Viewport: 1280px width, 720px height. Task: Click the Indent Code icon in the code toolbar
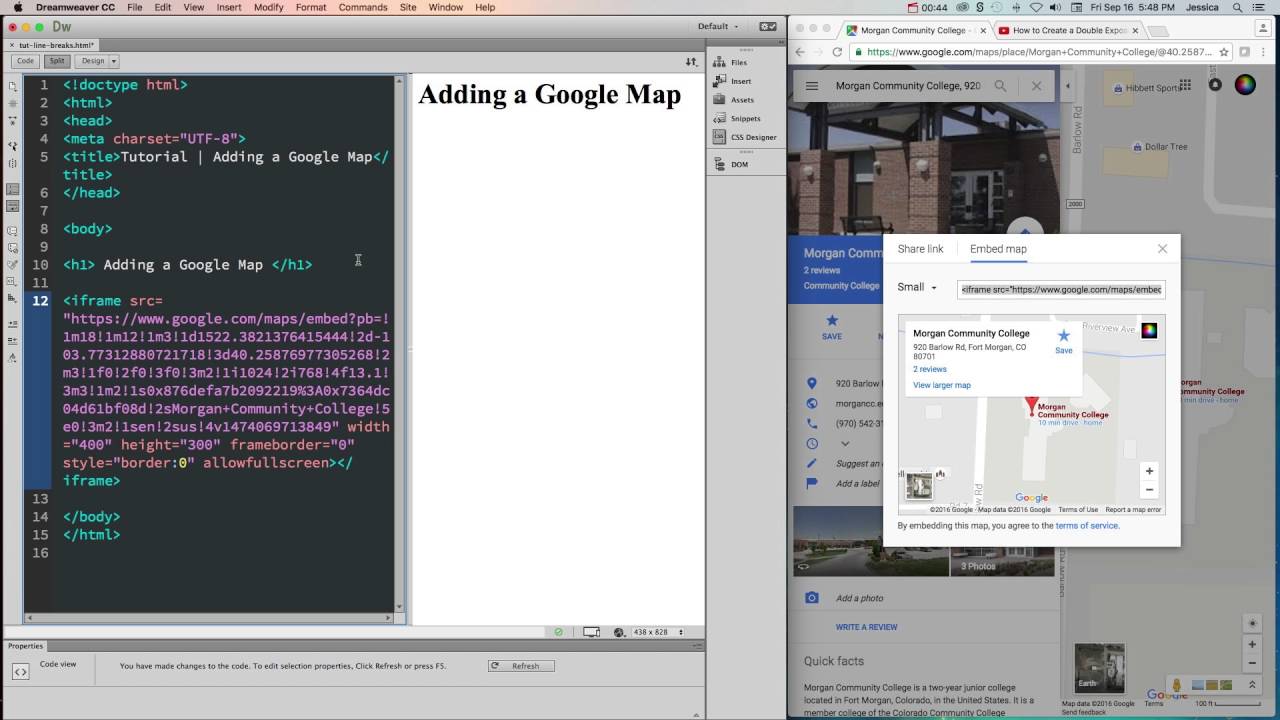tap(13, 324)
